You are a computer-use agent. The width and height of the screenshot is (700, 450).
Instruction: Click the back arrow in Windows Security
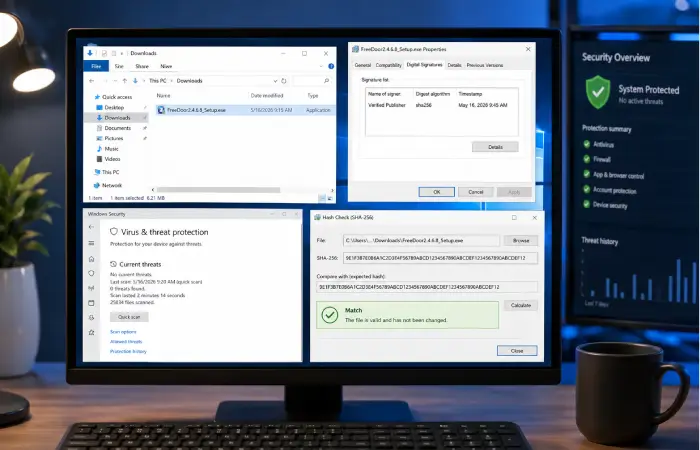pyautogui.click(x=92, y=227)
